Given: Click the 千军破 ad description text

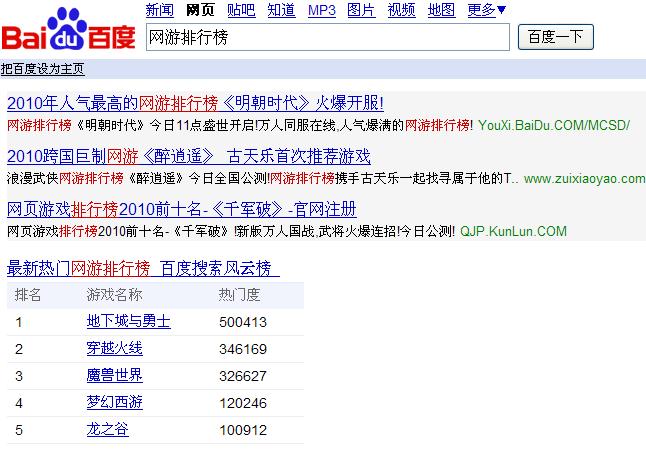Looking at the screenshot, I should tap(231, 231).
